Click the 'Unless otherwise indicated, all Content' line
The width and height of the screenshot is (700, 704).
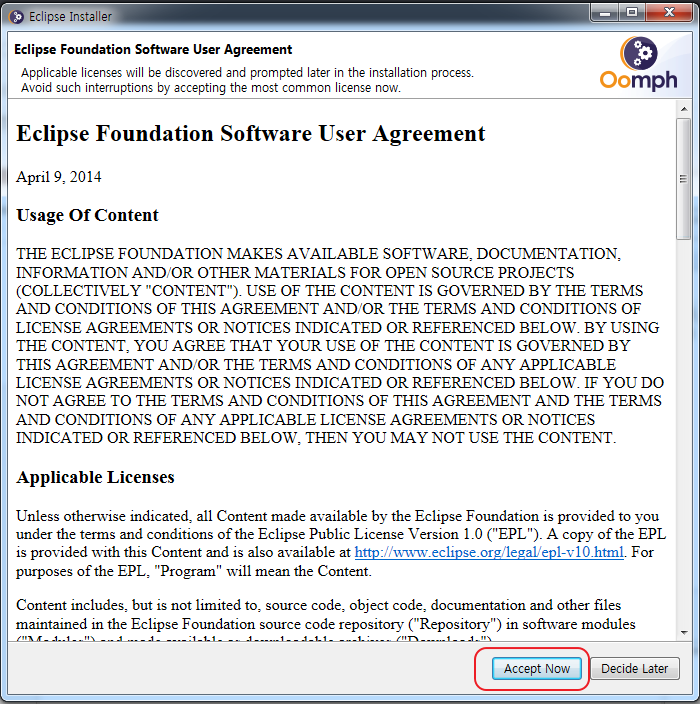pos(338,516)
